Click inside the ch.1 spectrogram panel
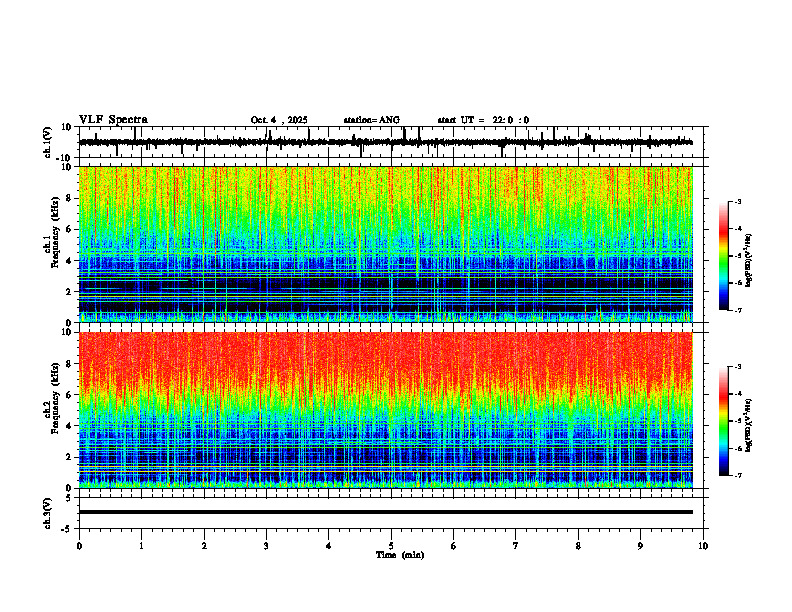The height and width of the screenshot is (612, 792). click(x=385, y=244)
